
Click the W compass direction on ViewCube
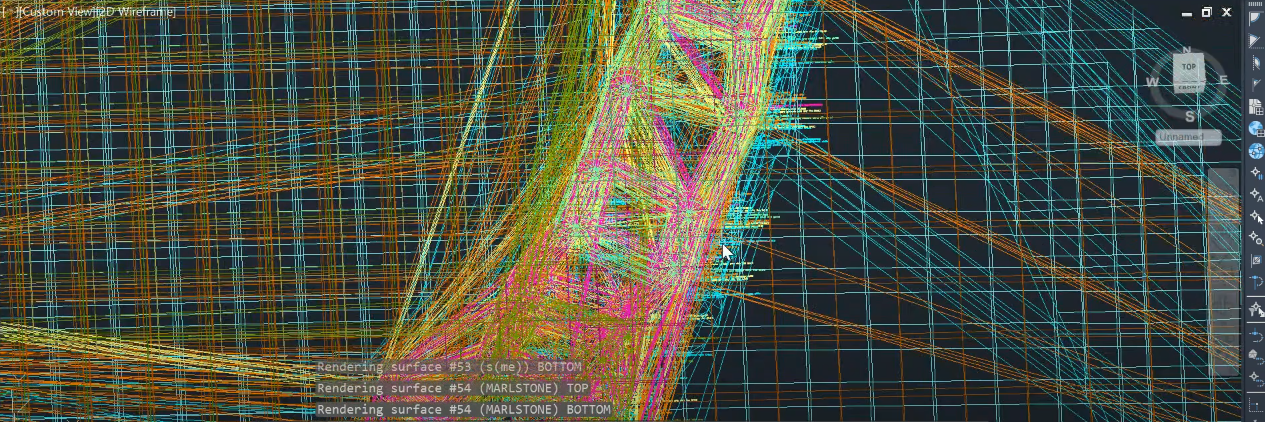1153,83
